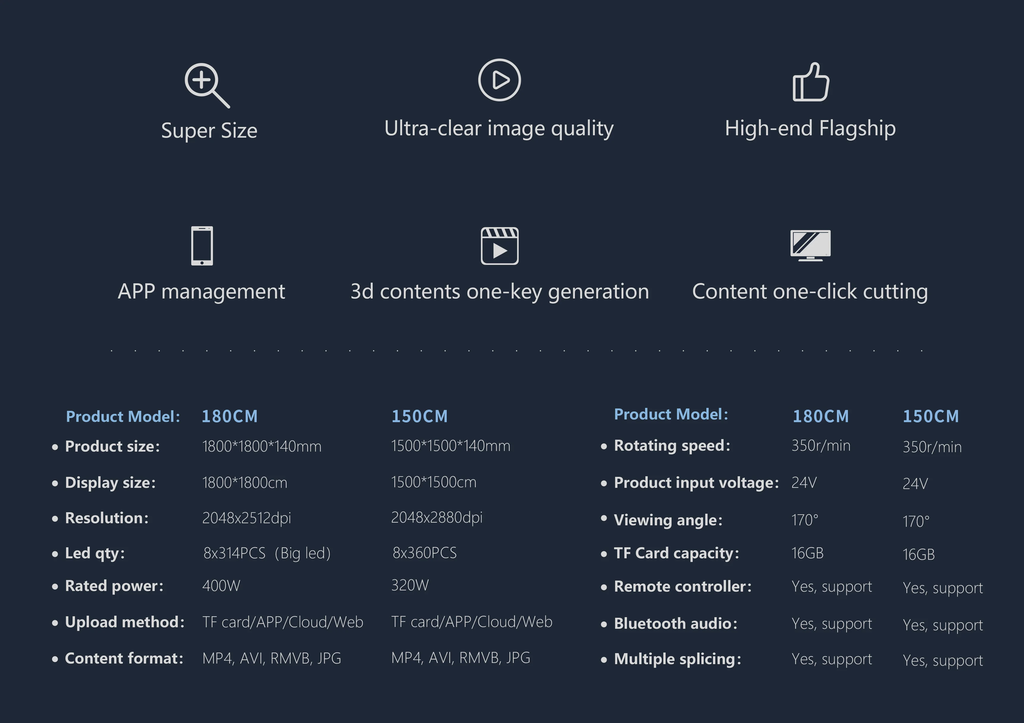The width and height of the screenshot is (1024, 723).
Task: Click the left 150CM model header
Action: (419, 417)
